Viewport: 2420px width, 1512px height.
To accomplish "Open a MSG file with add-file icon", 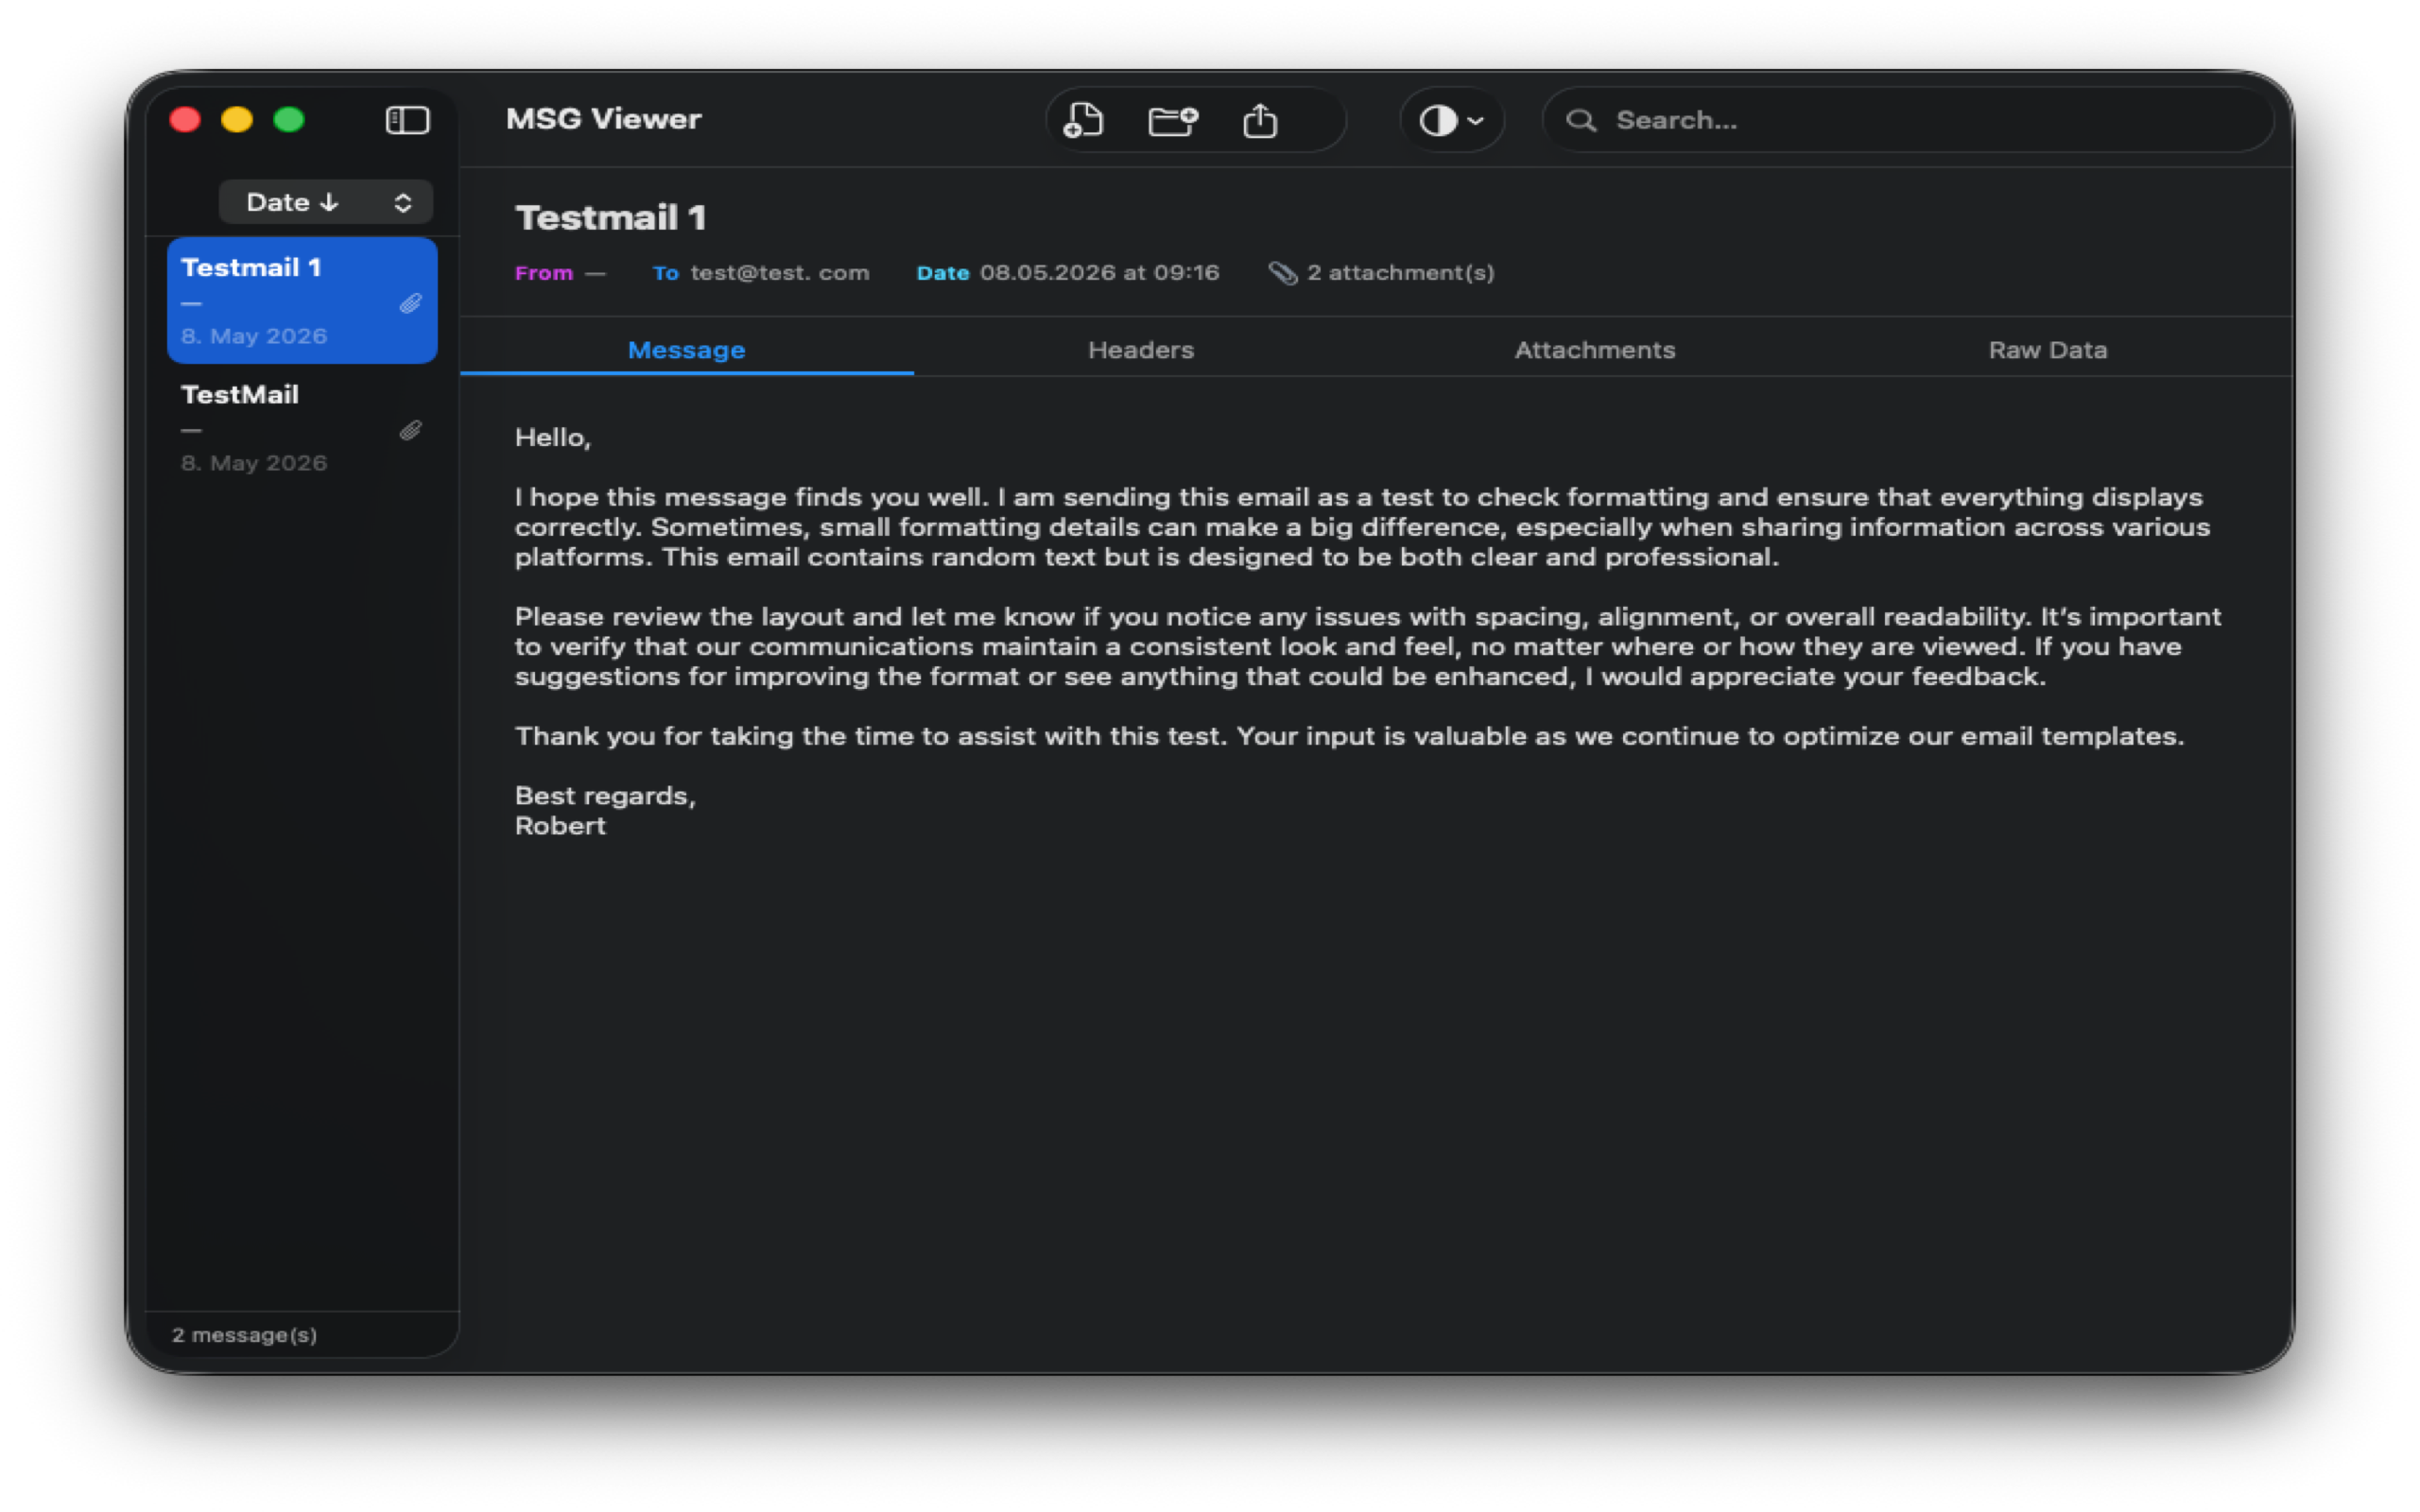I will [1083, 120].
